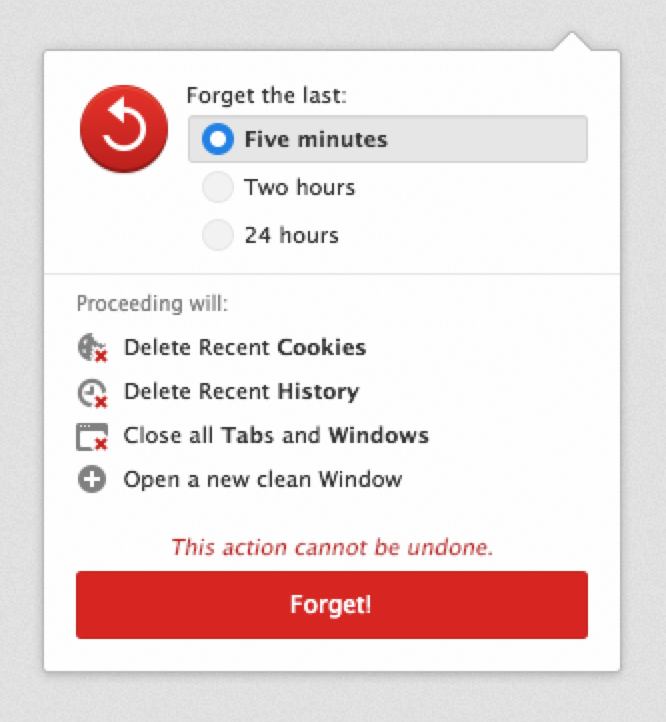The width and height of the screenshot is (666, 722).
Task: Click the Delete Recent Cookies text
Action: [x=245, y=347]
